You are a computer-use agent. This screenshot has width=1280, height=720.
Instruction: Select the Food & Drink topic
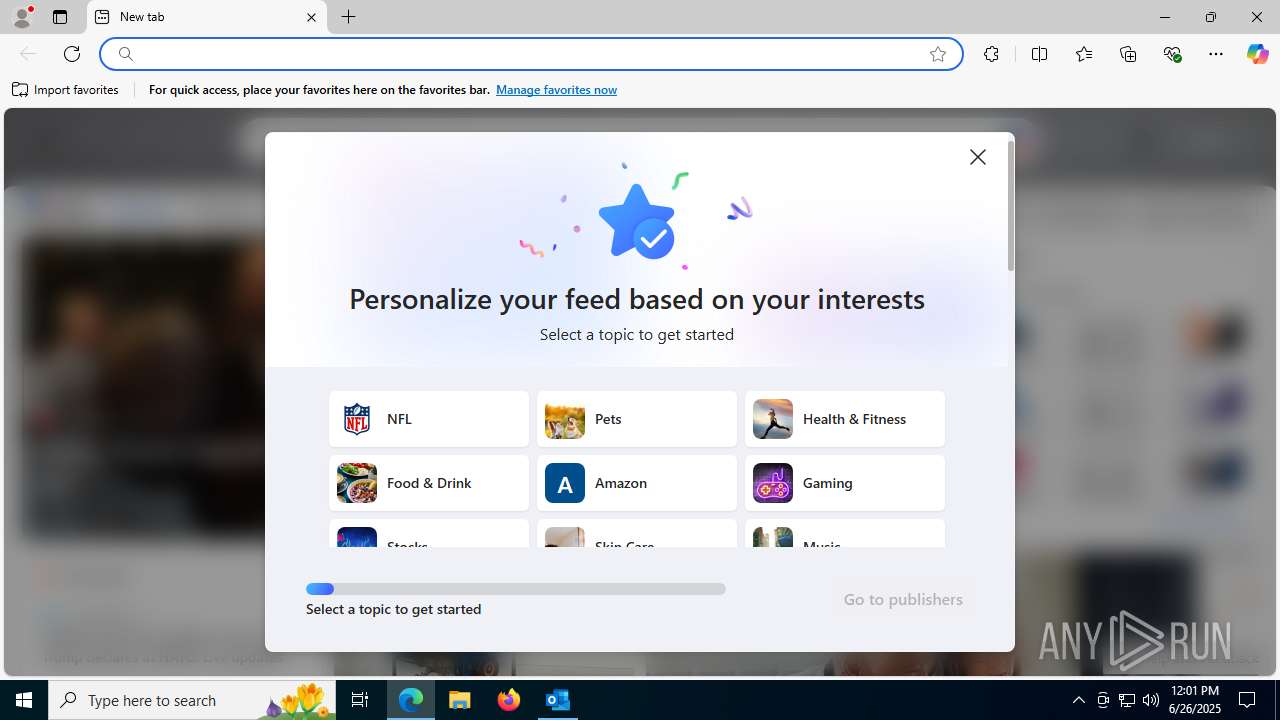pos(429,483)
